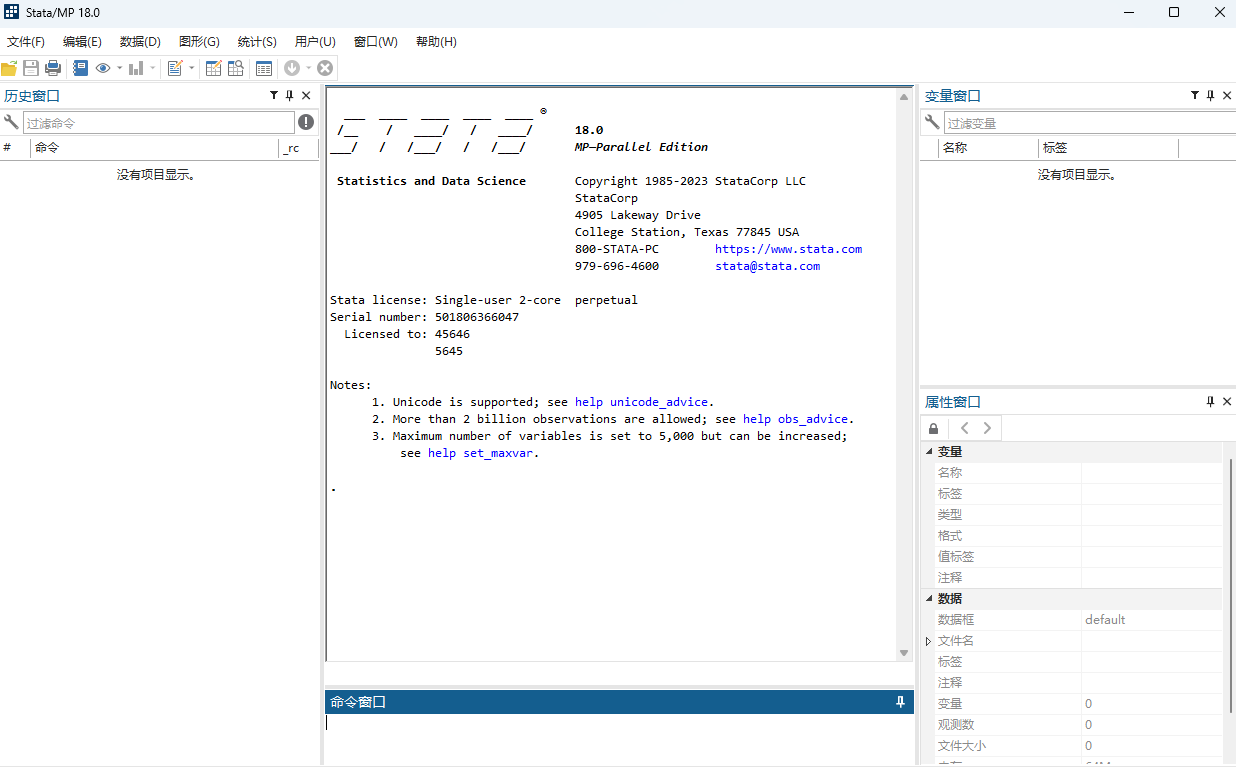This screenshot has width=1236, height=770.
Task: Toggle the lock icon in Properties window
Action: tap(934, 428)
